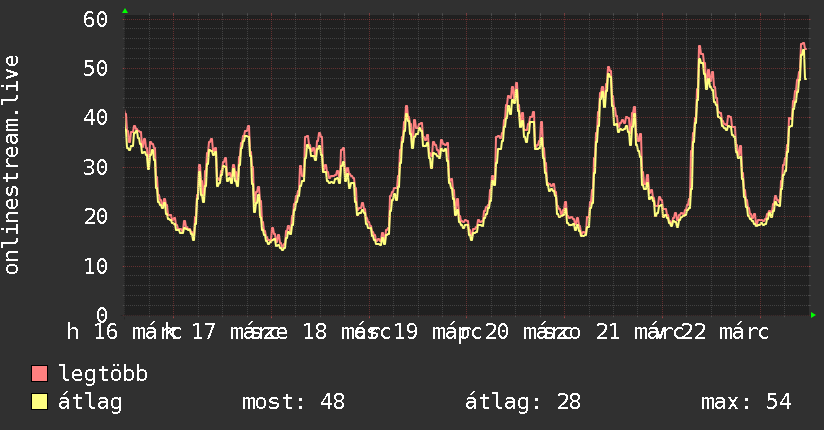Click the 19 márc date label
The width and height of the screenshot is (824, 430).
pyautogui.click(x=438, y=332)
